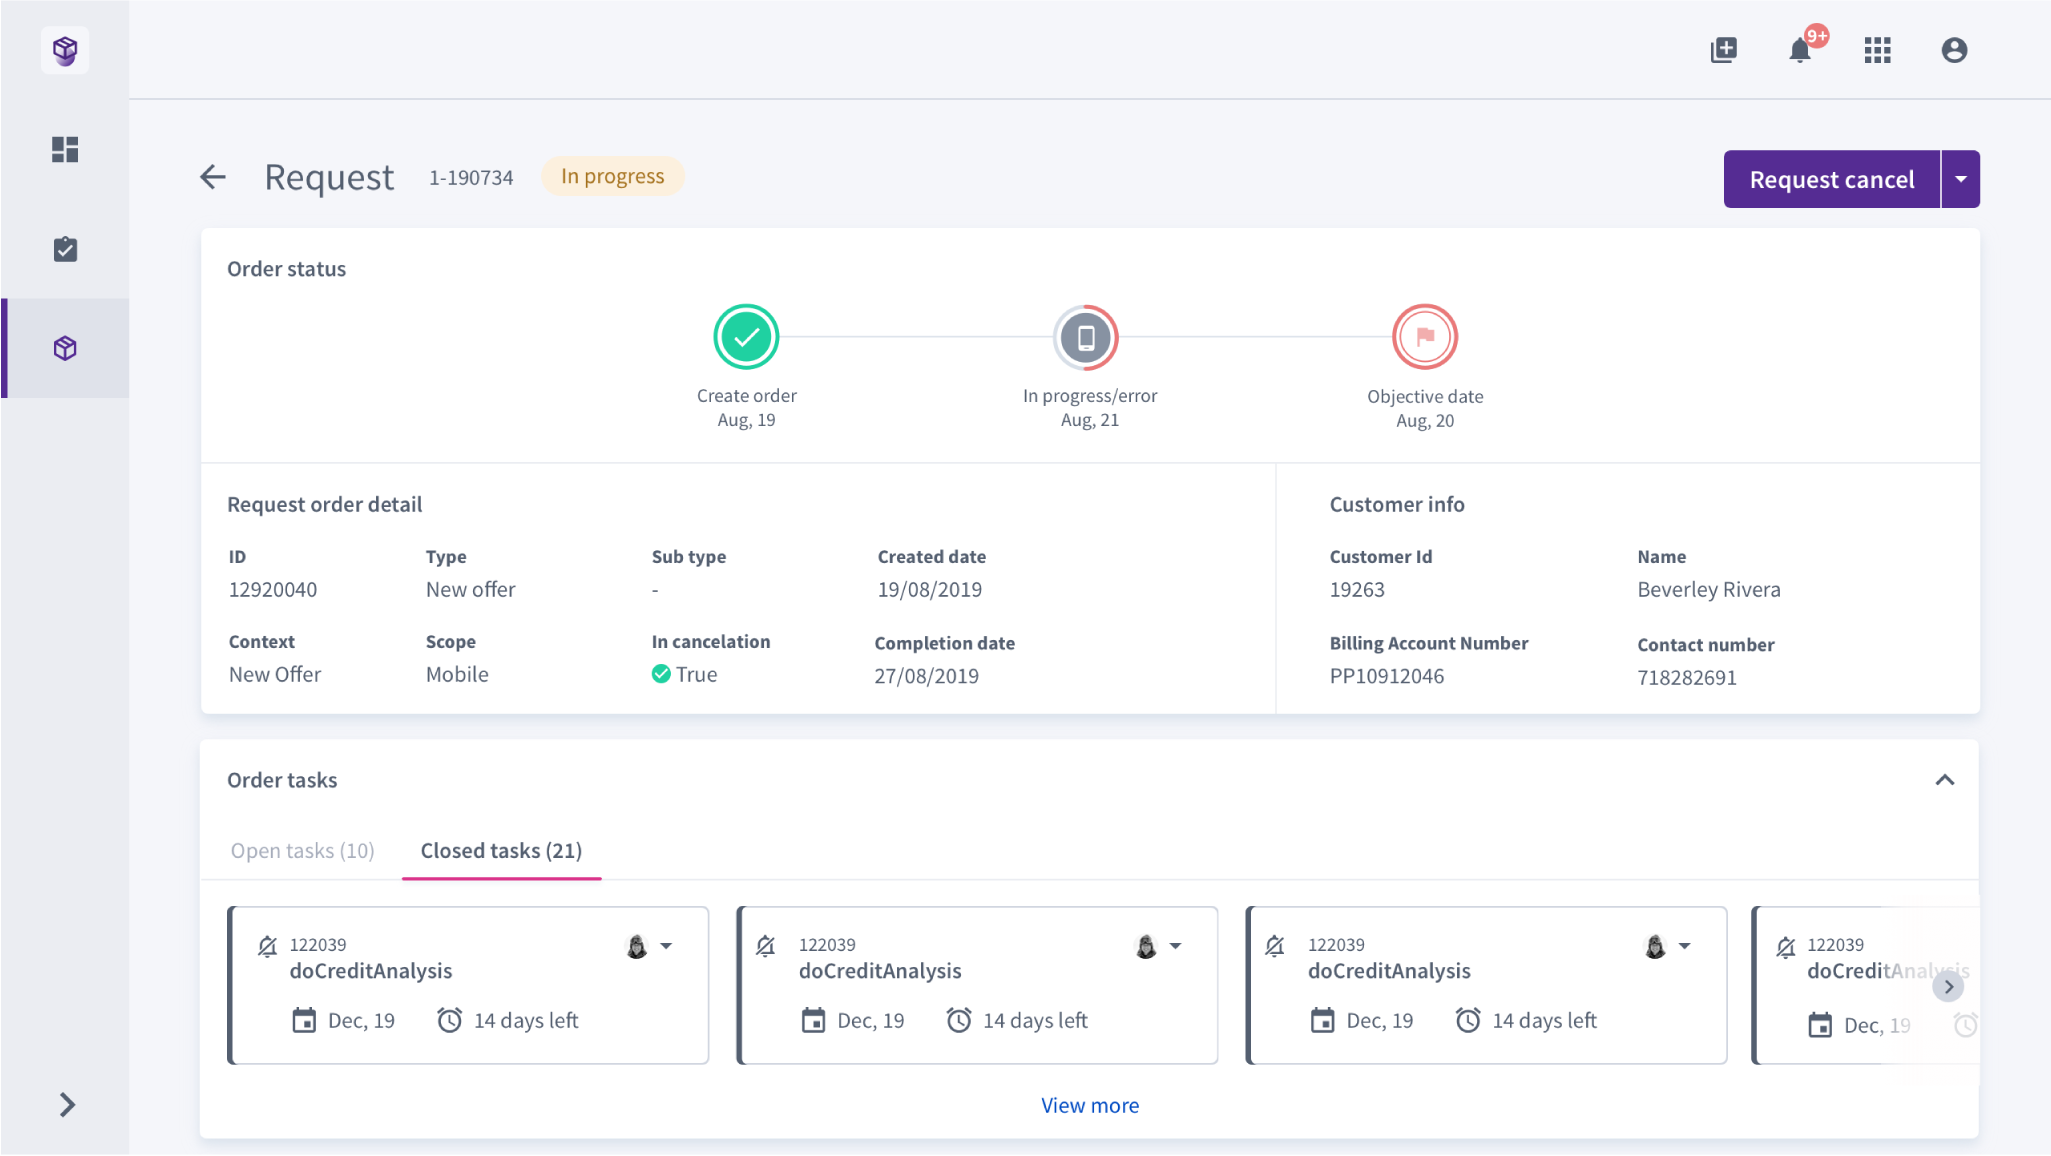Screen dimensions: 2051x1156
Task: Click calendar icon on second task card
Action: (x=813, y=1020)
